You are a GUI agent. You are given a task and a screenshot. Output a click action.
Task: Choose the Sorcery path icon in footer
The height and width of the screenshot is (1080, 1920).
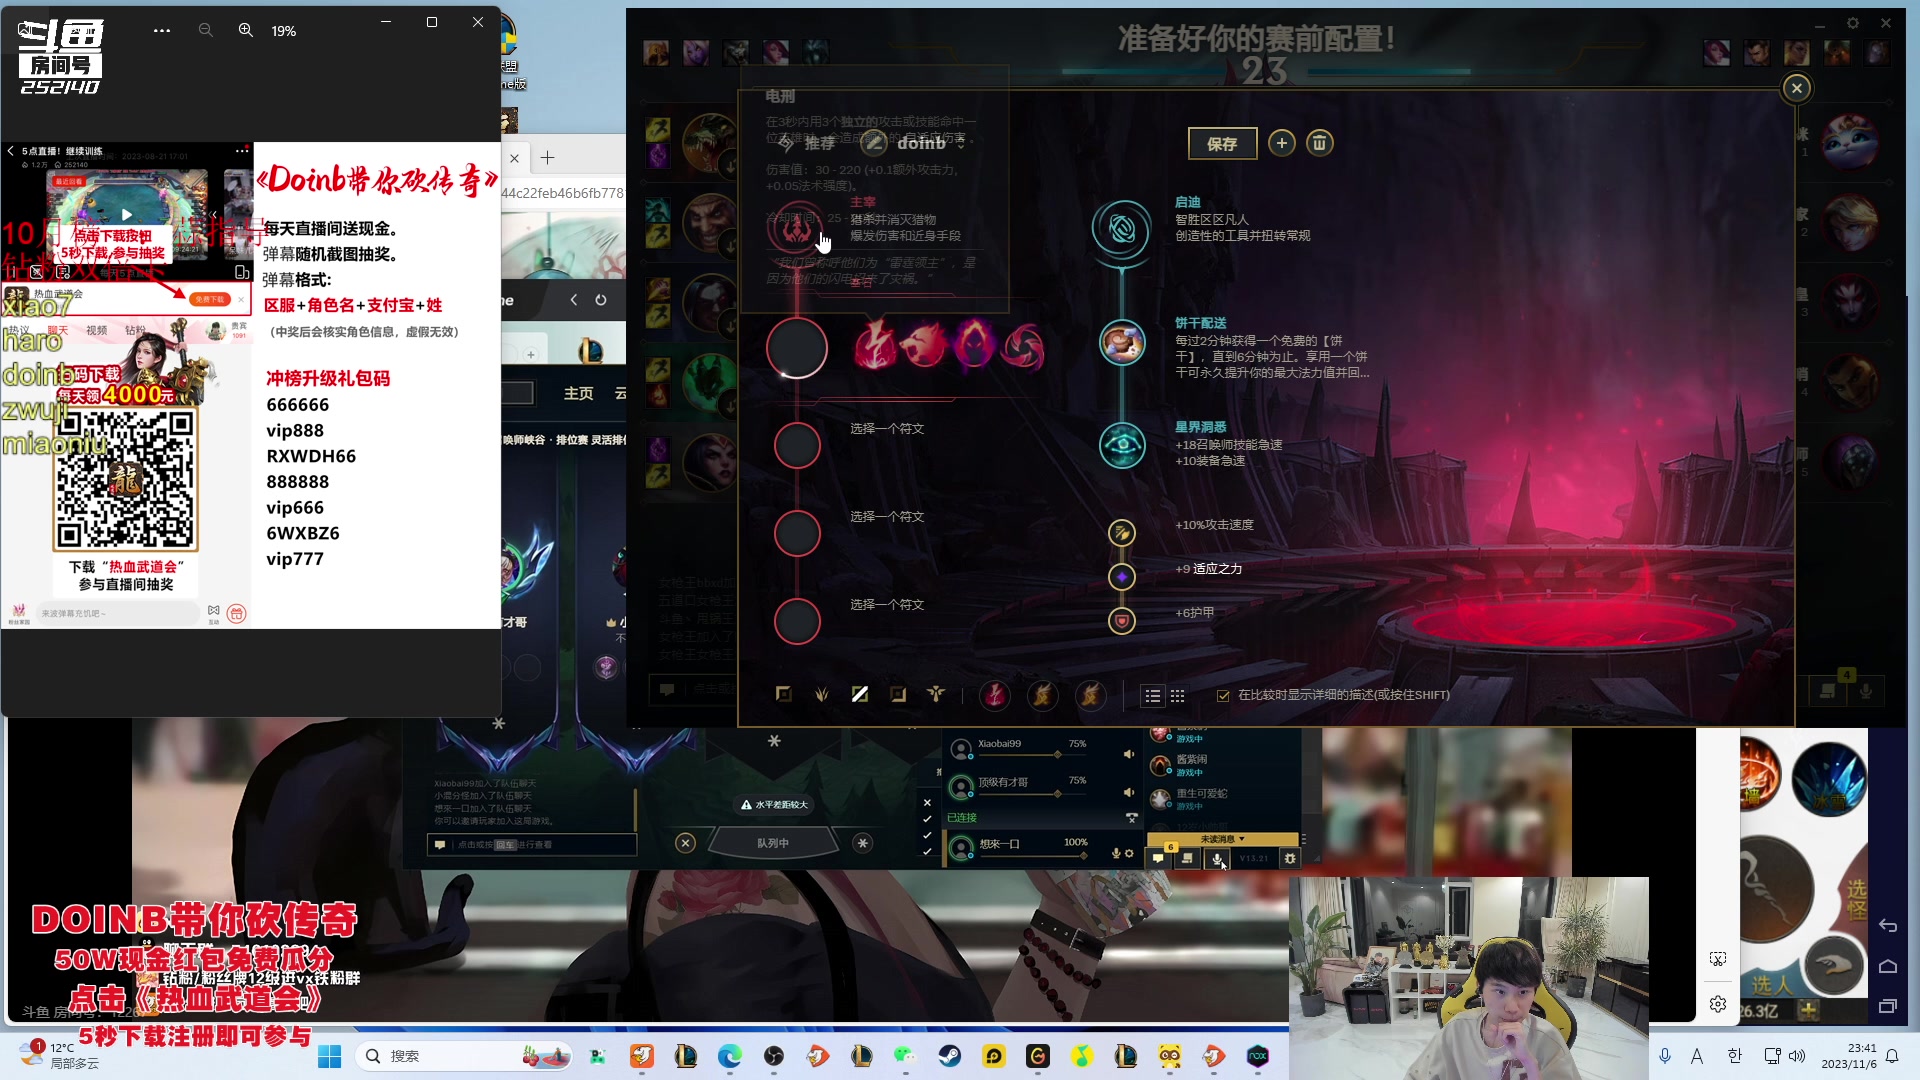tap(860, 694)
